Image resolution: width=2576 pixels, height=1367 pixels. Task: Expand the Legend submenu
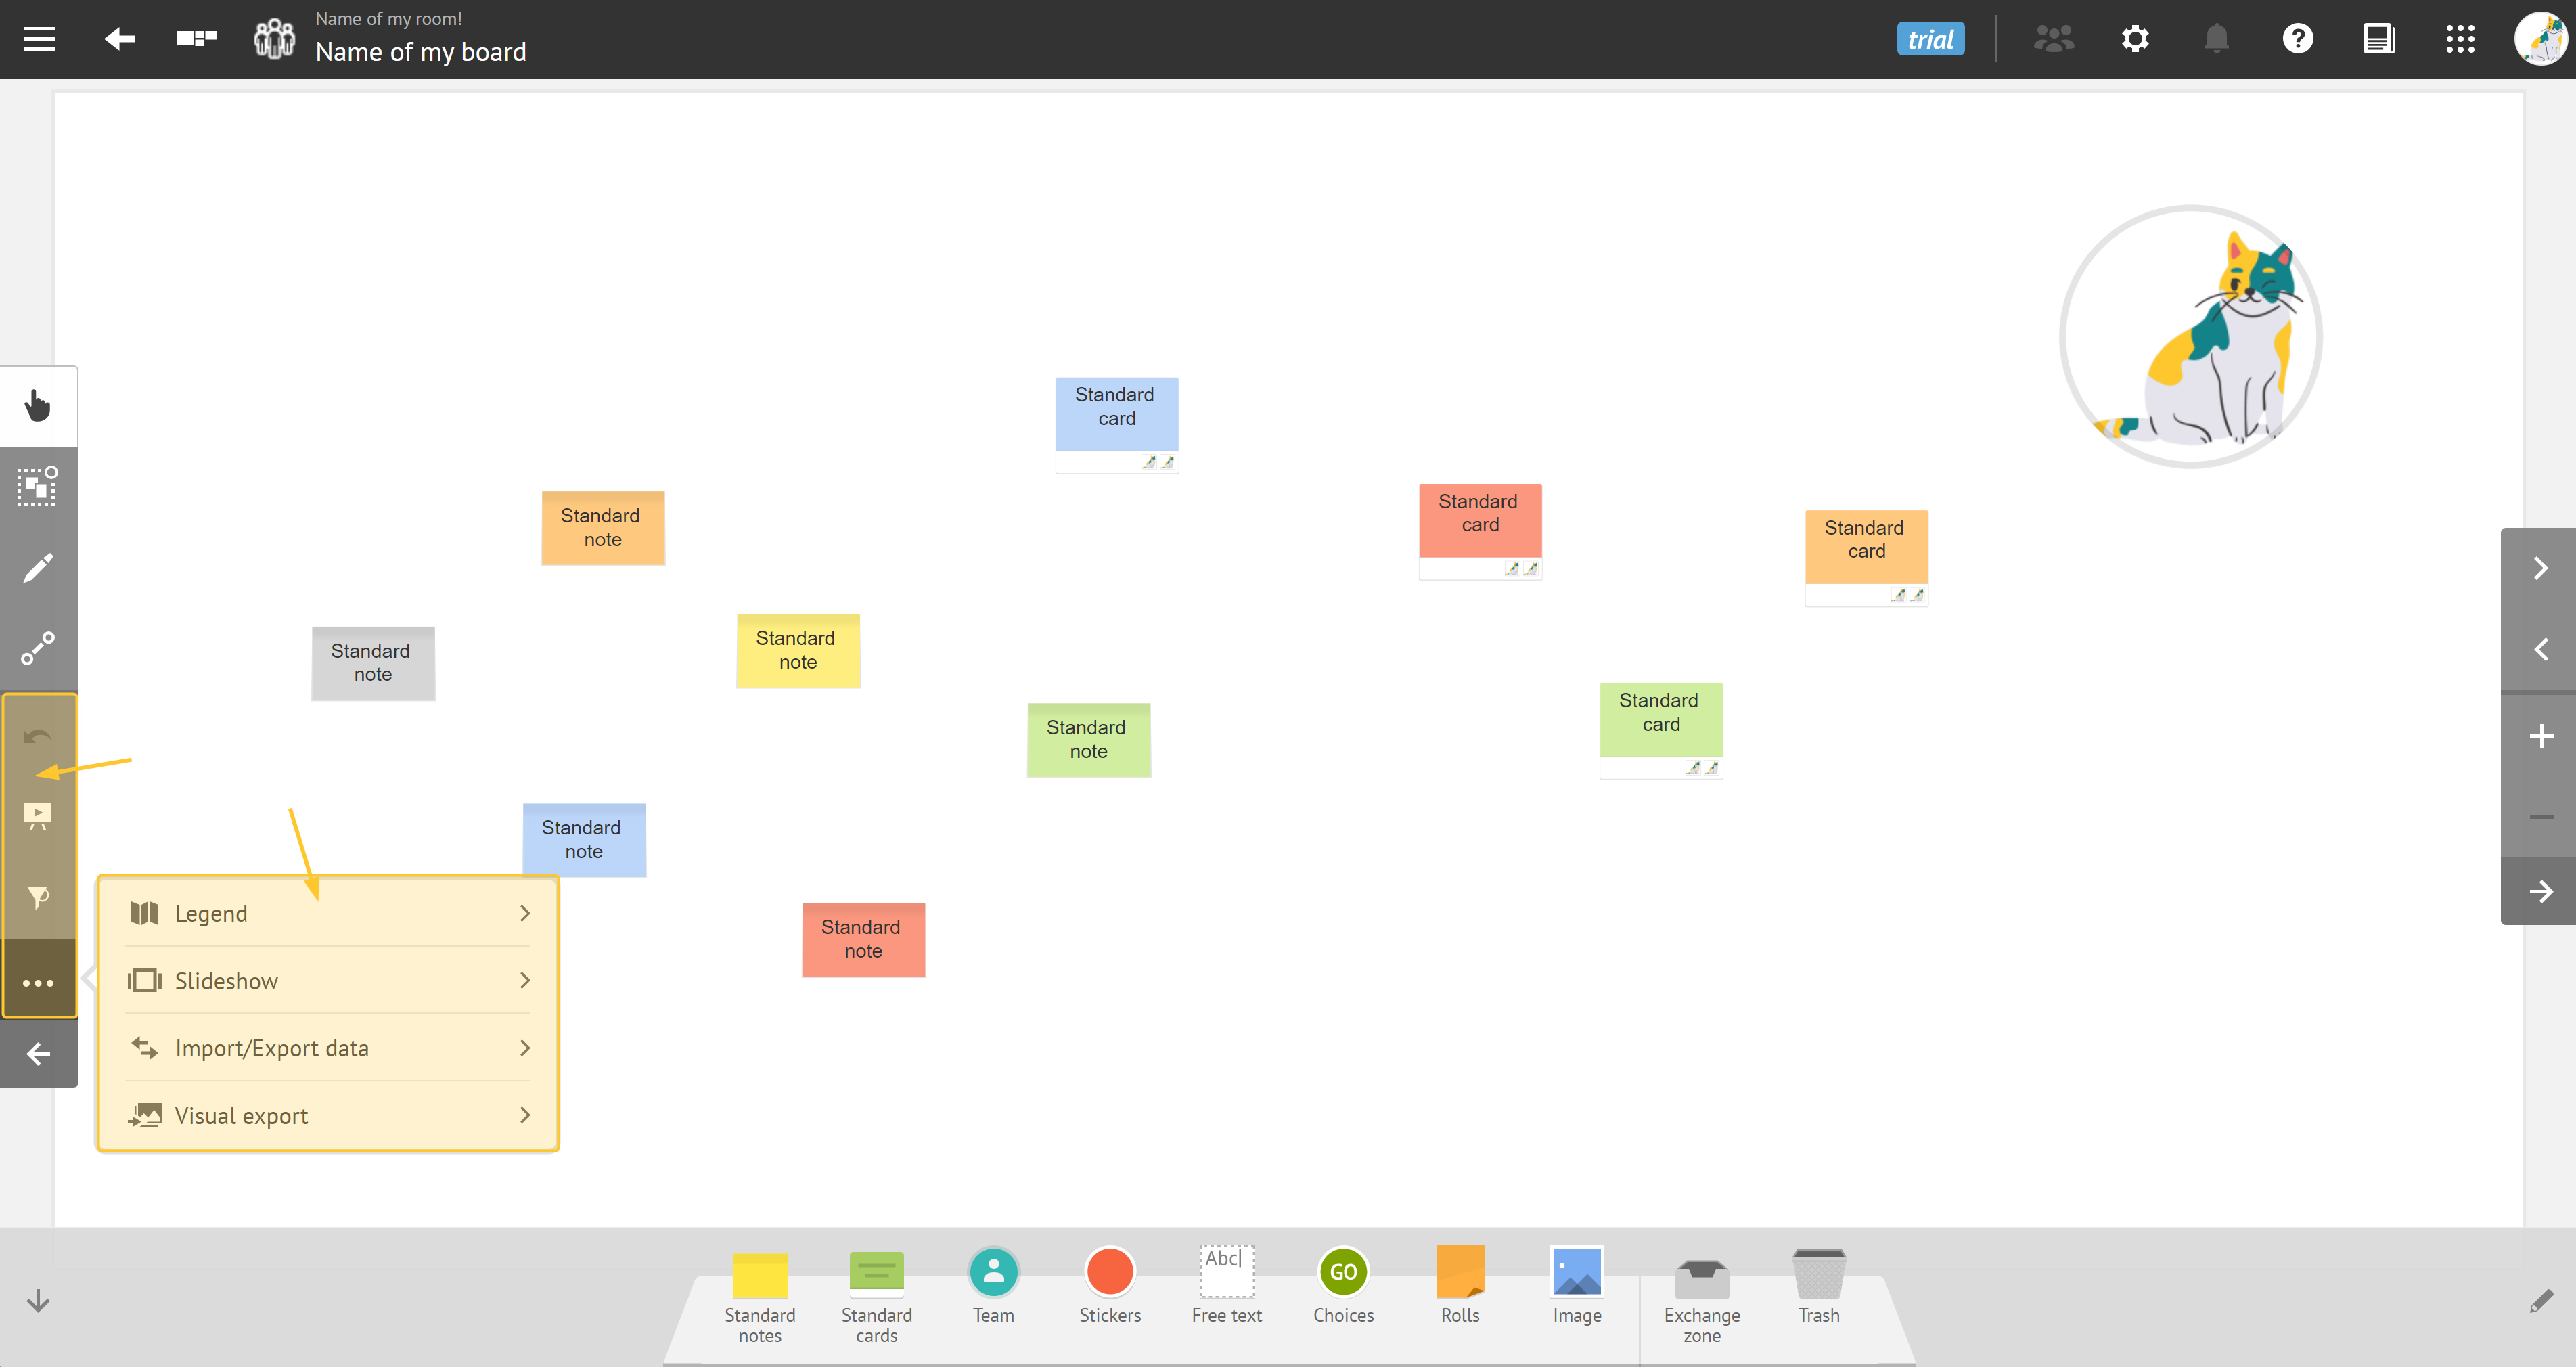point(525,912)
